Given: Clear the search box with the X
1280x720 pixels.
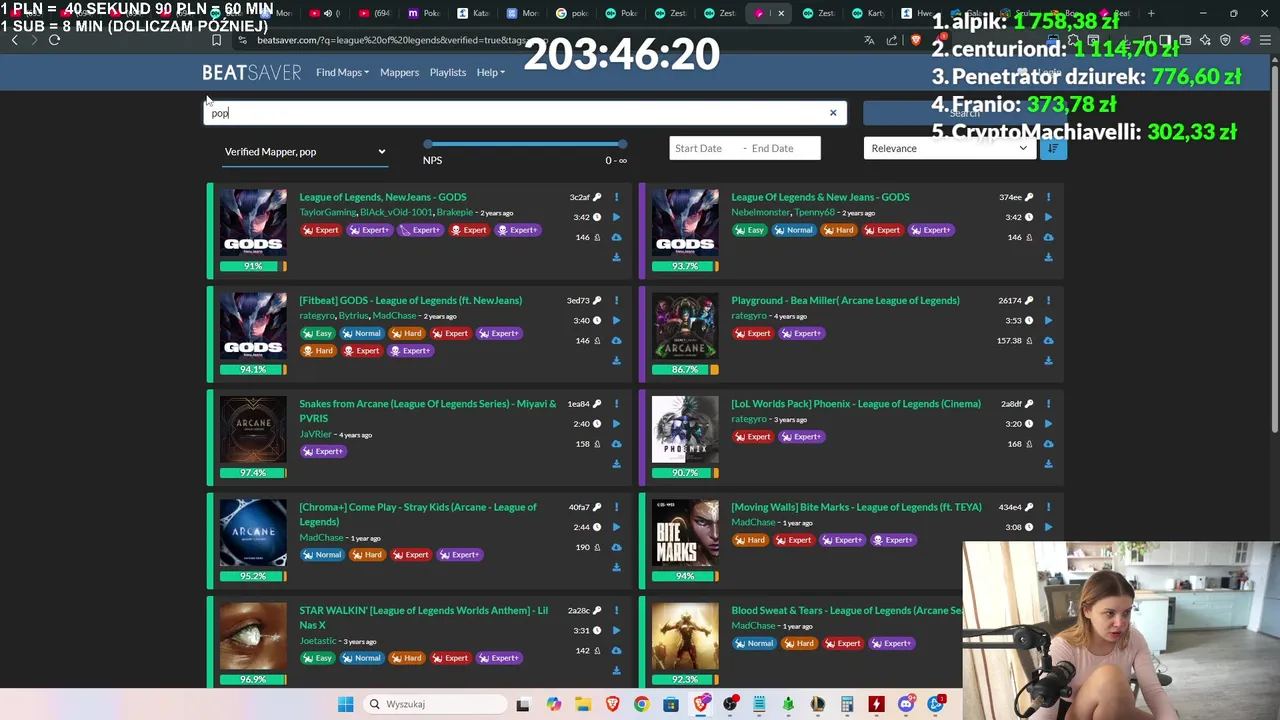Looking at the screenshot, I should 833,112.
